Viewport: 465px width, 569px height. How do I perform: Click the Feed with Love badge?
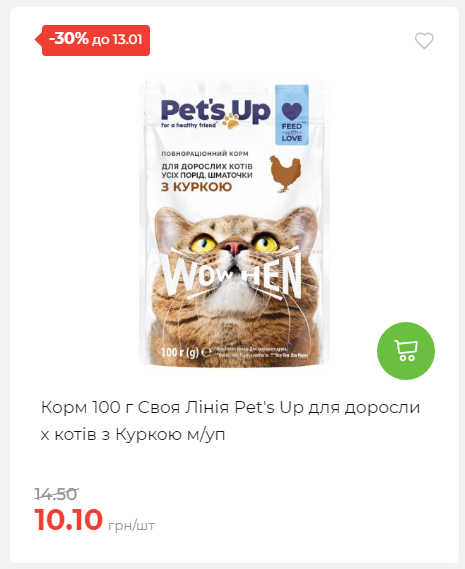click(292, 115)
